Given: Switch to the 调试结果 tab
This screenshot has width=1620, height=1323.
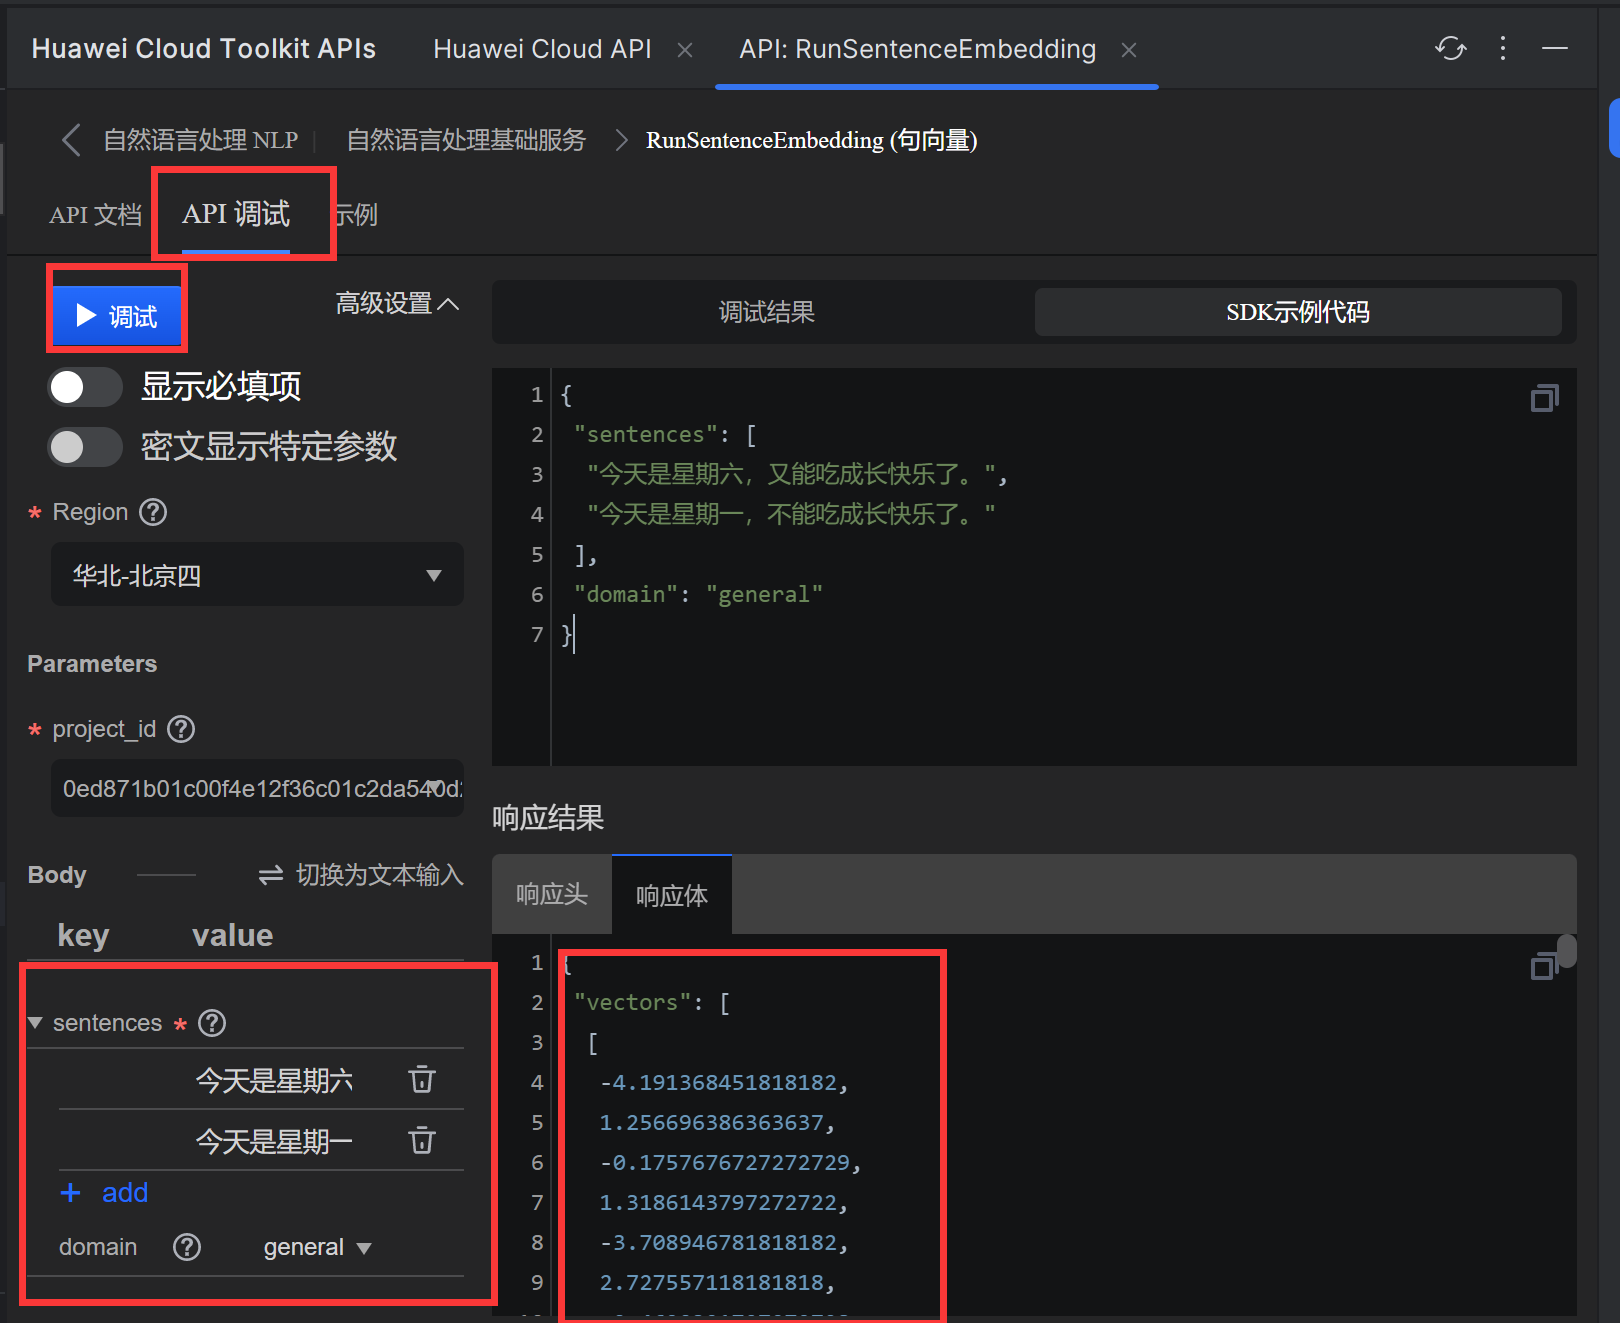Looking at the screenshot, I should point(766,312).
